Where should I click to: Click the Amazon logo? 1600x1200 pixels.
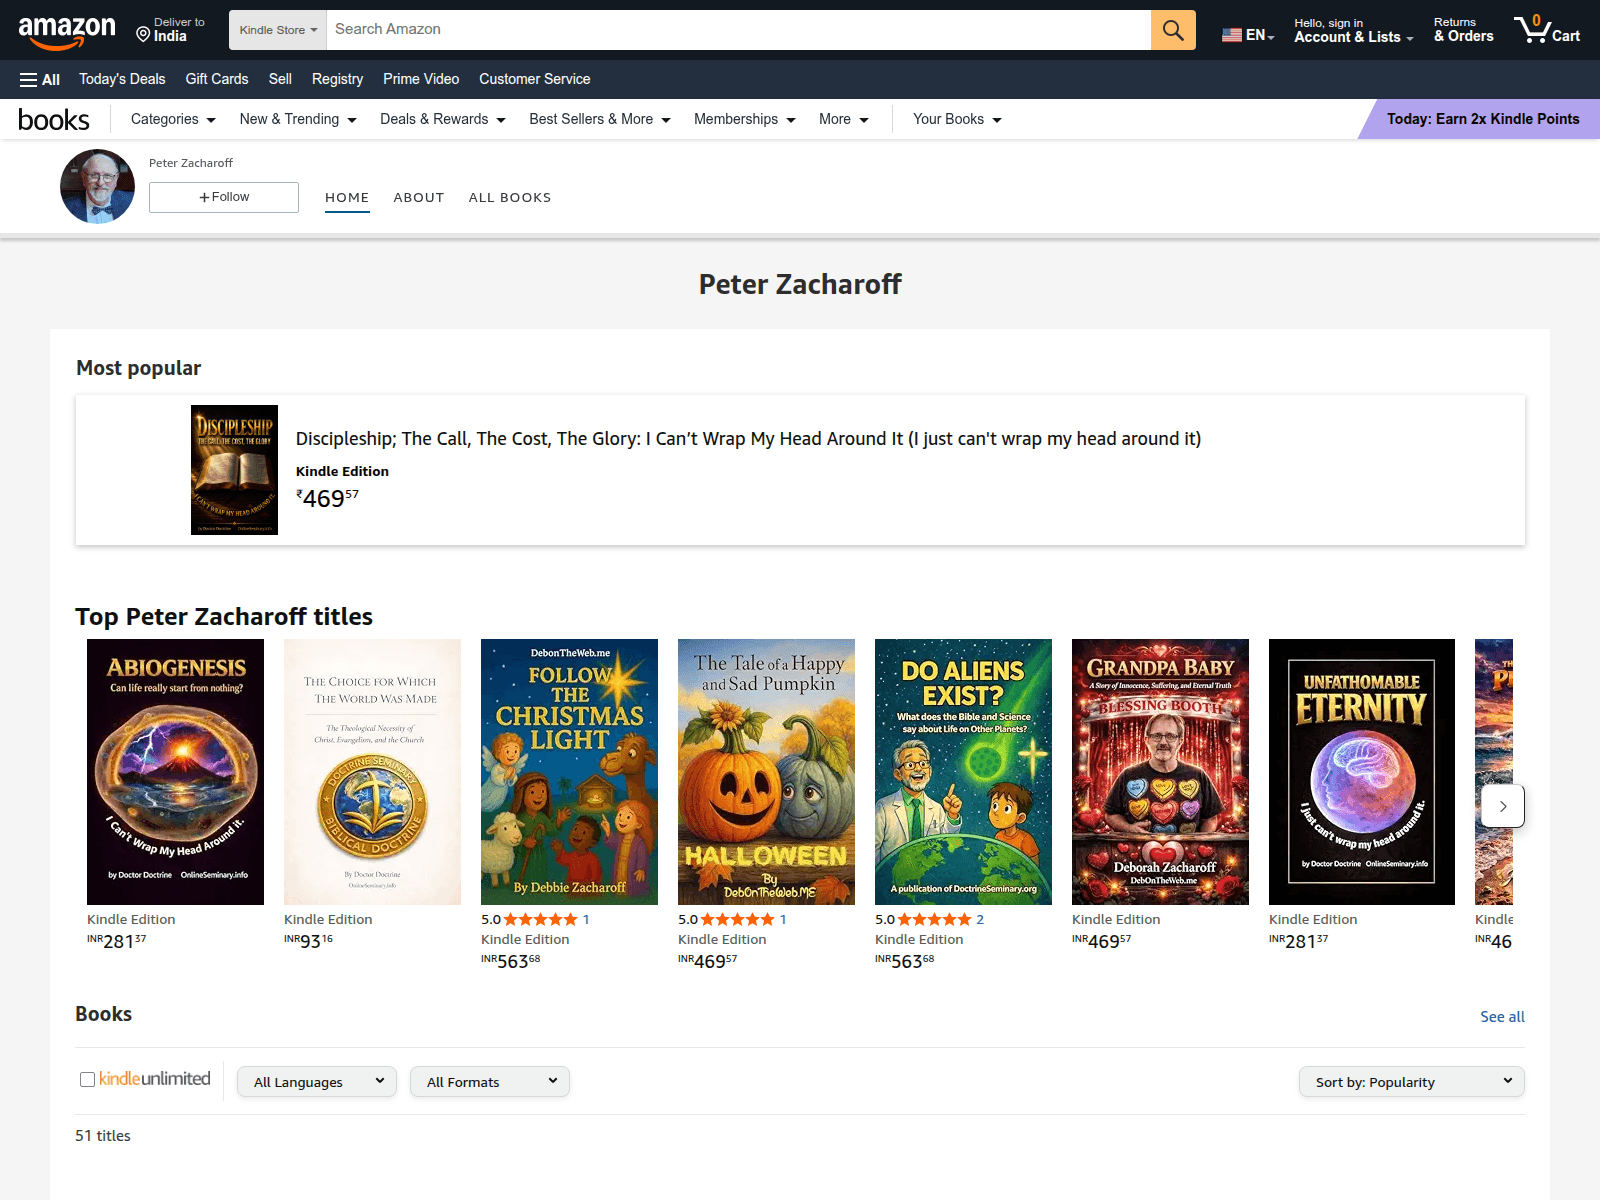point(67,32)
